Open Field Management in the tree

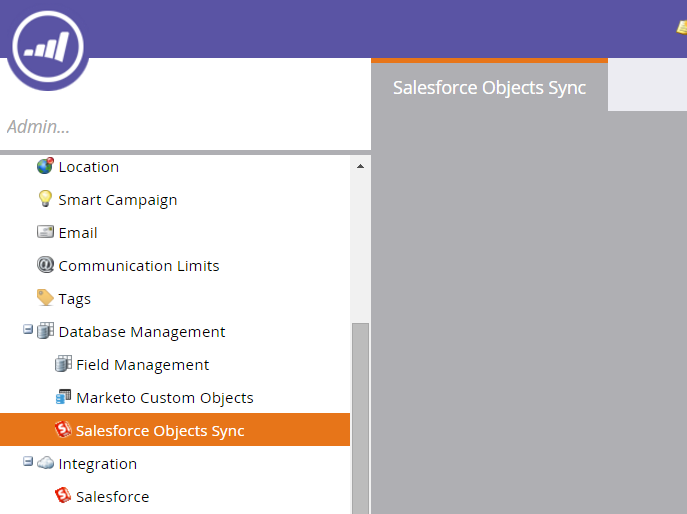142,365
